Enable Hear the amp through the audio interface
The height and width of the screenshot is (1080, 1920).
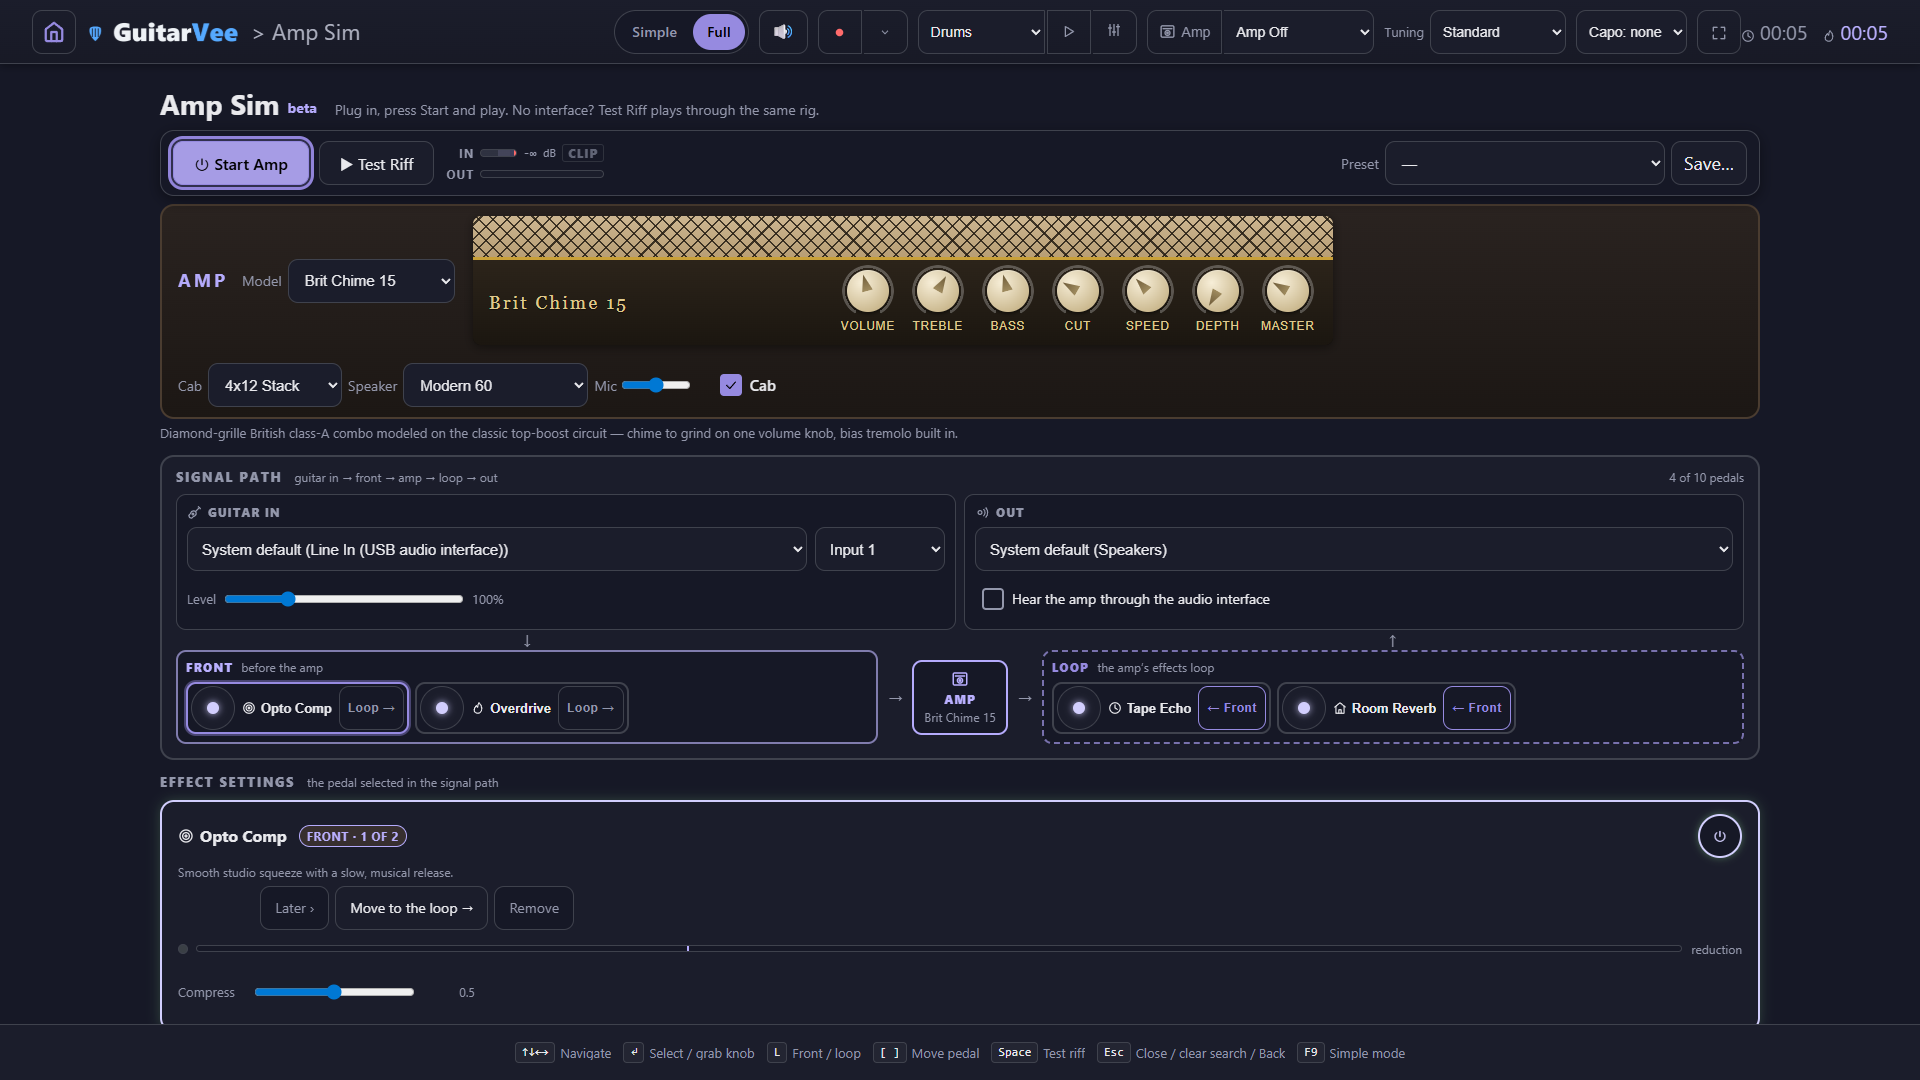(993, 599)
